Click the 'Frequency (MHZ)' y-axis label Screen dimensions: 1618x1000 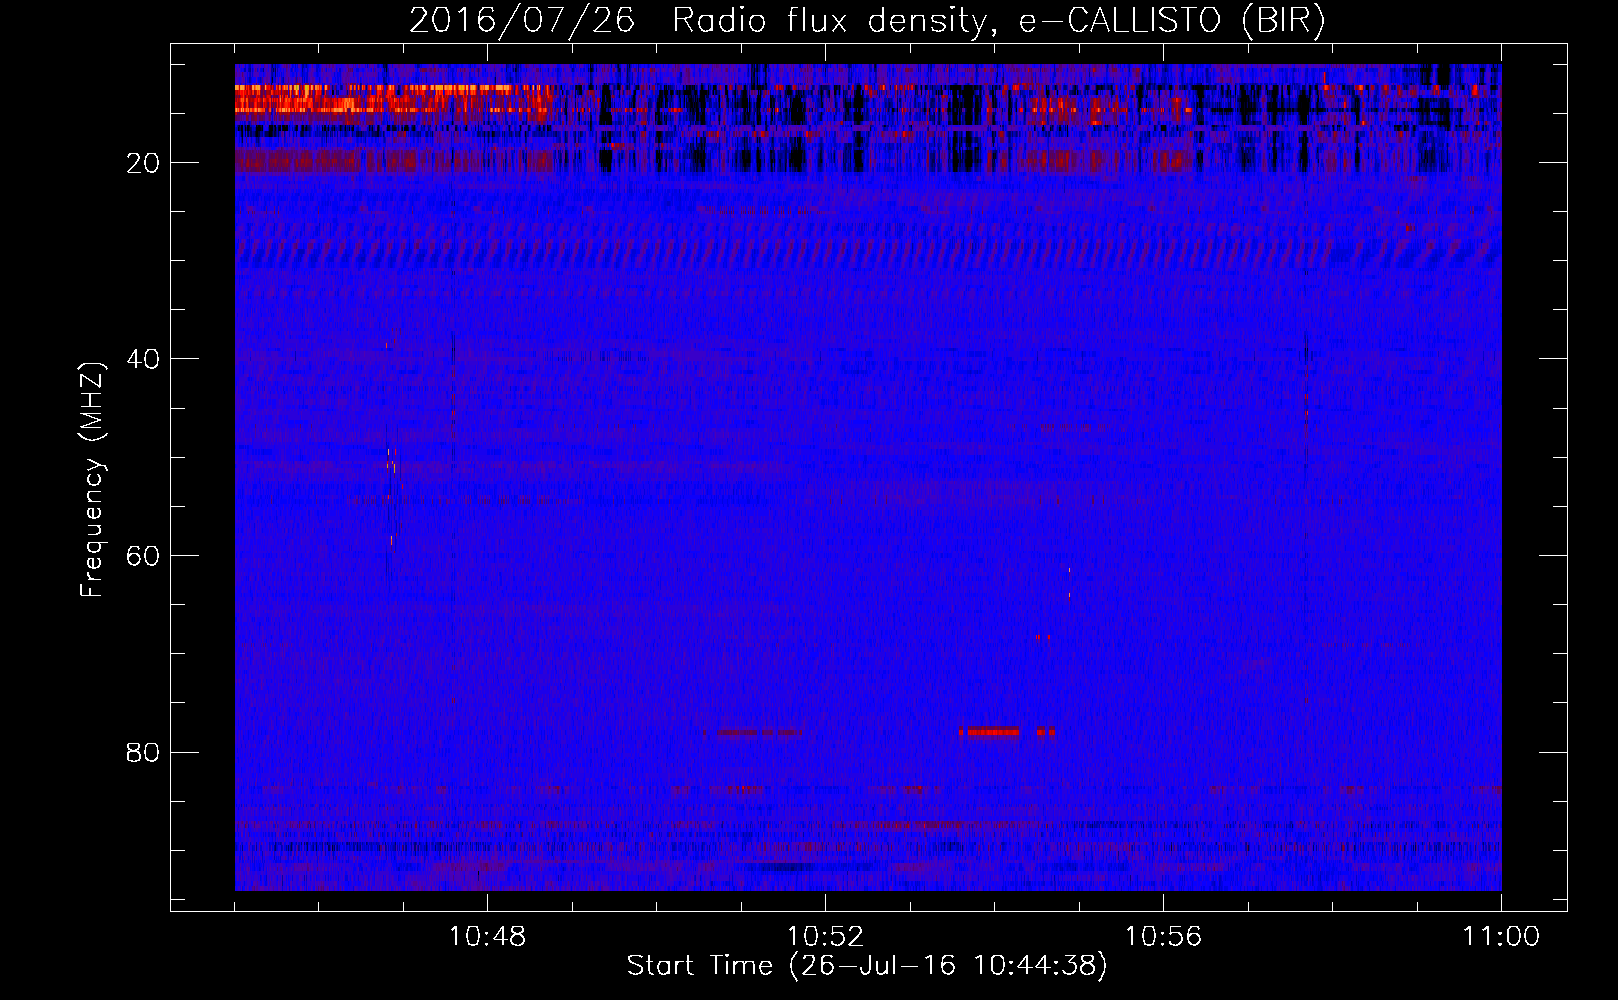[91, 480]
